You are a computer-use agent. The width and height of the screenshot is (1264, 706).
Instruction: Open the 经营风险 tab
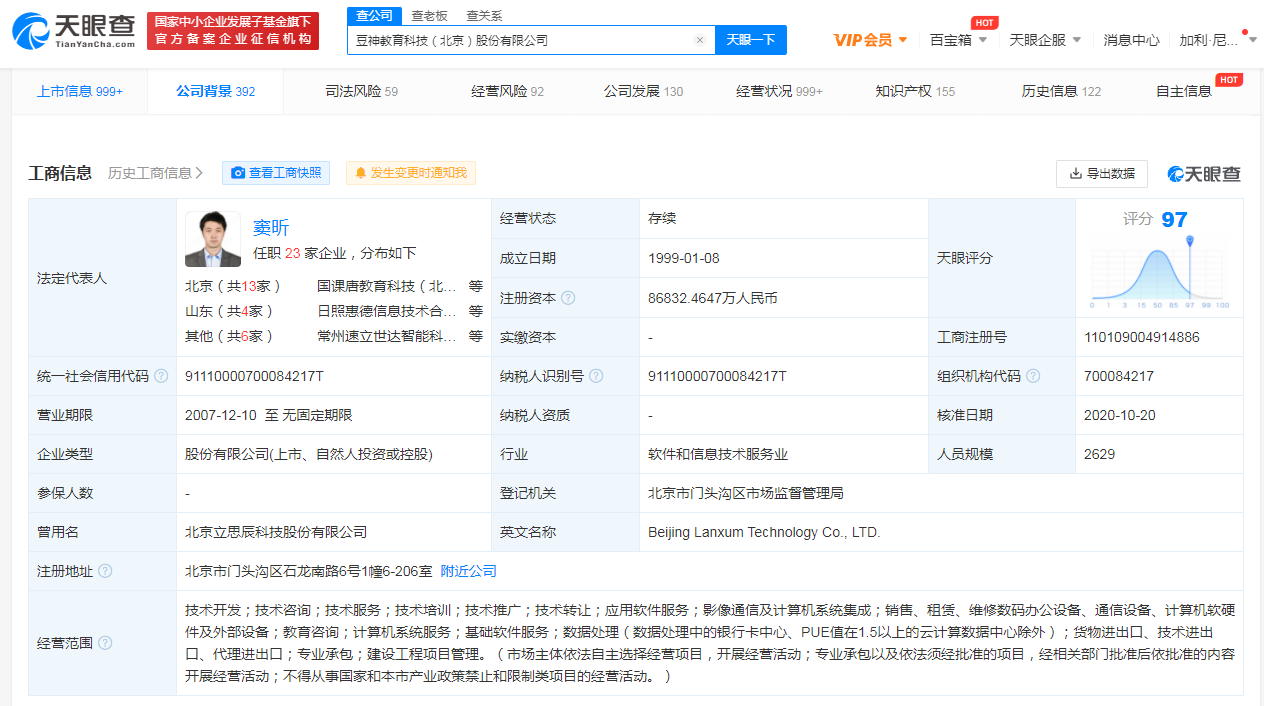507,91
